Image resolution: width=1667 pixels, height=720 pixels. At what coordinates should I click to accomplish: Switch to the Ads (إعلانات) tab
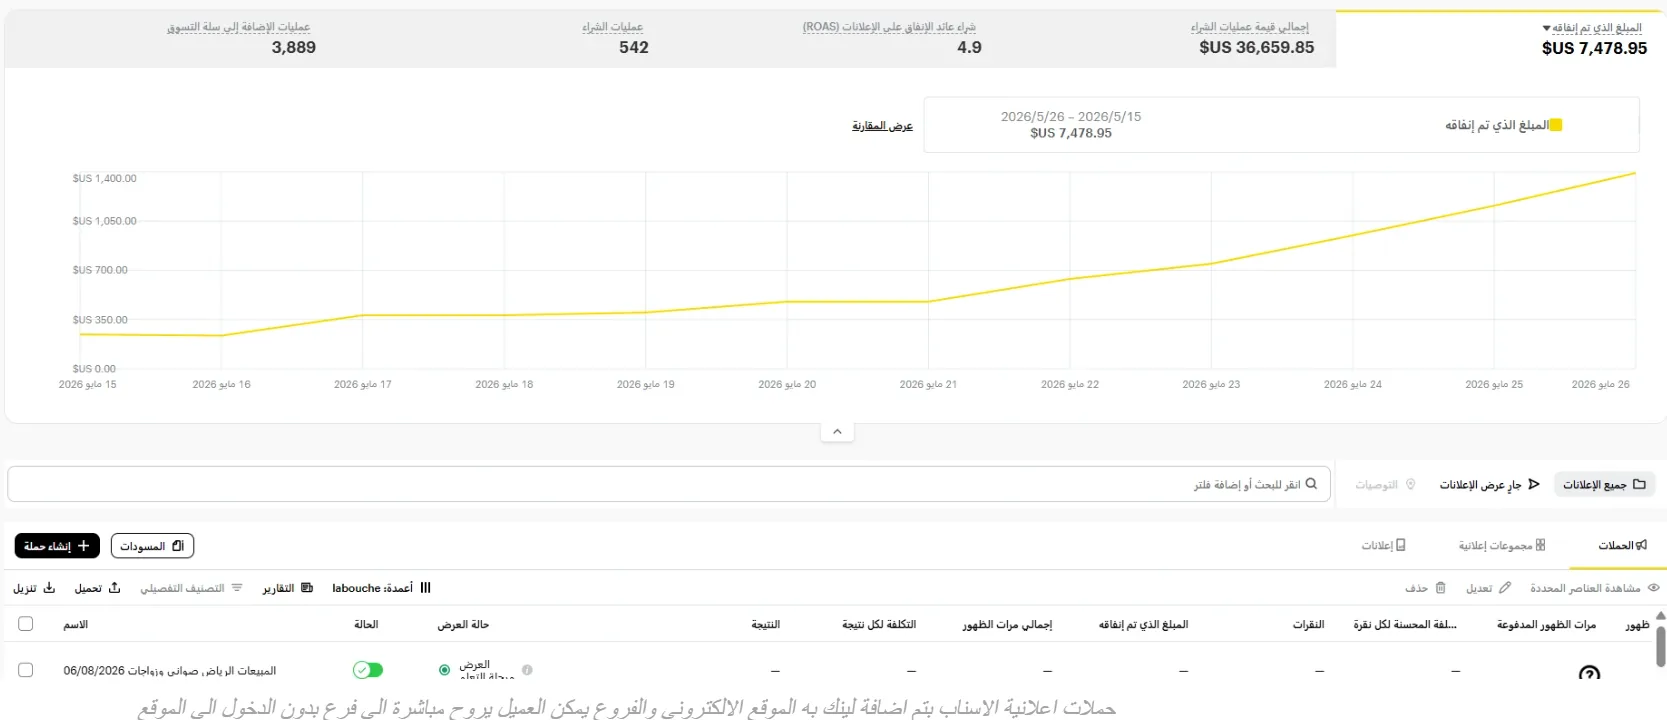click(x=1384, y=546)
